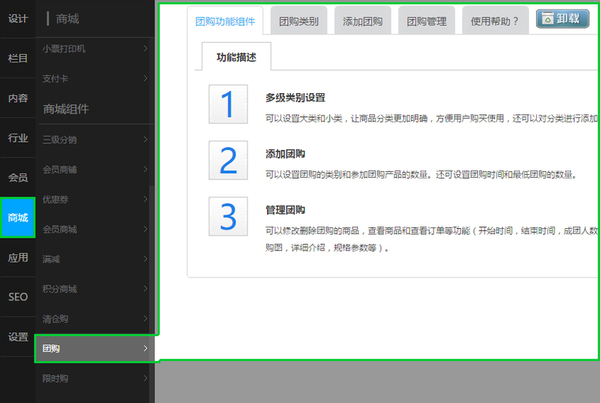Expand chevron beside 三级分销
600x403 pixels.
point(145,140)
